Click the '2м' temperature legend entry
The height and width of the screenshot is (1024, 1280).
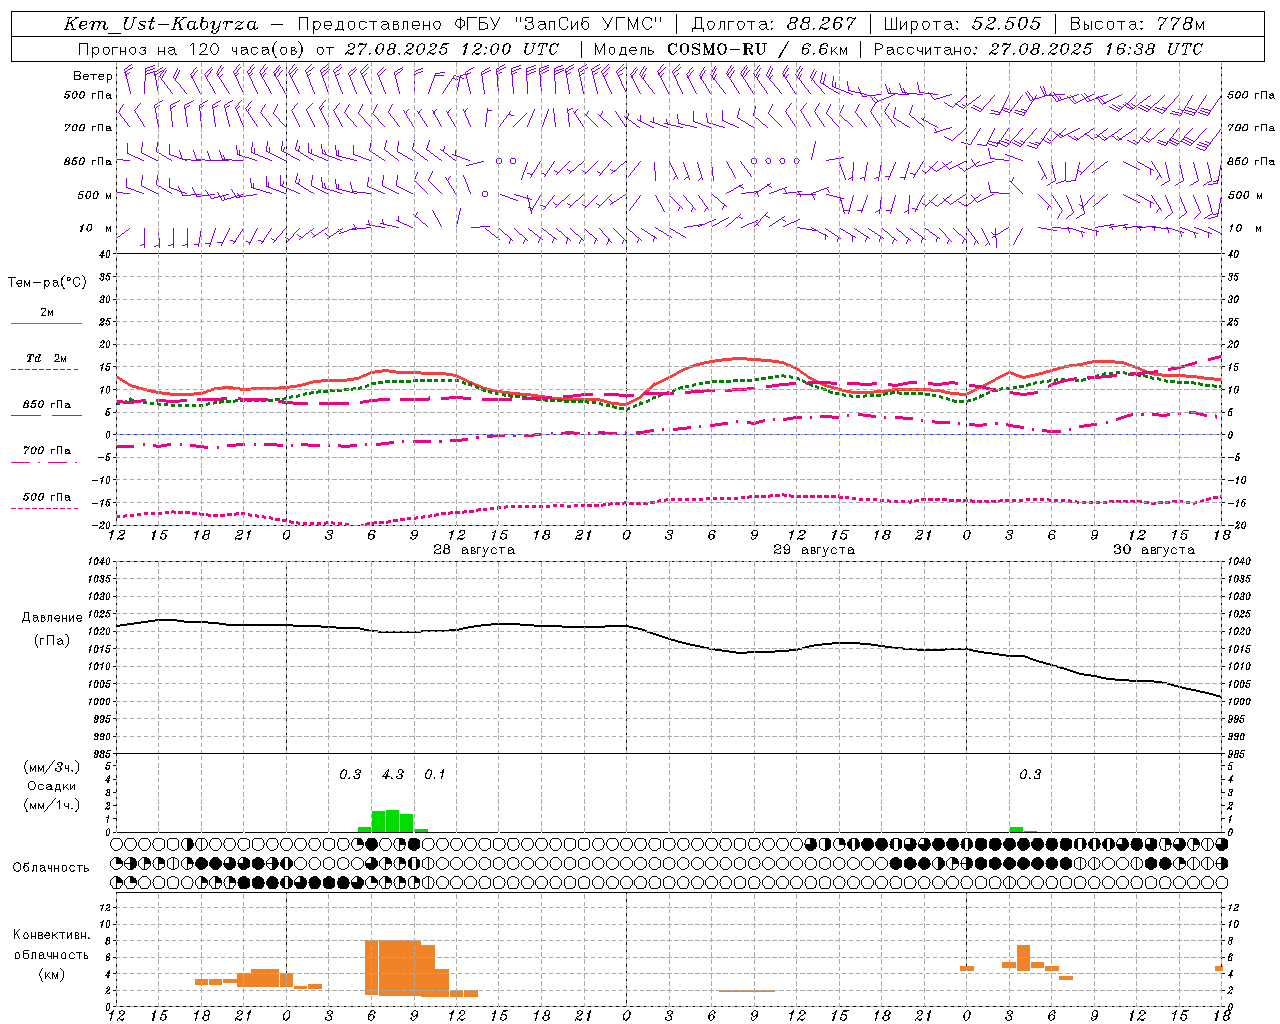pyautogui.click(x=47, y=312)
